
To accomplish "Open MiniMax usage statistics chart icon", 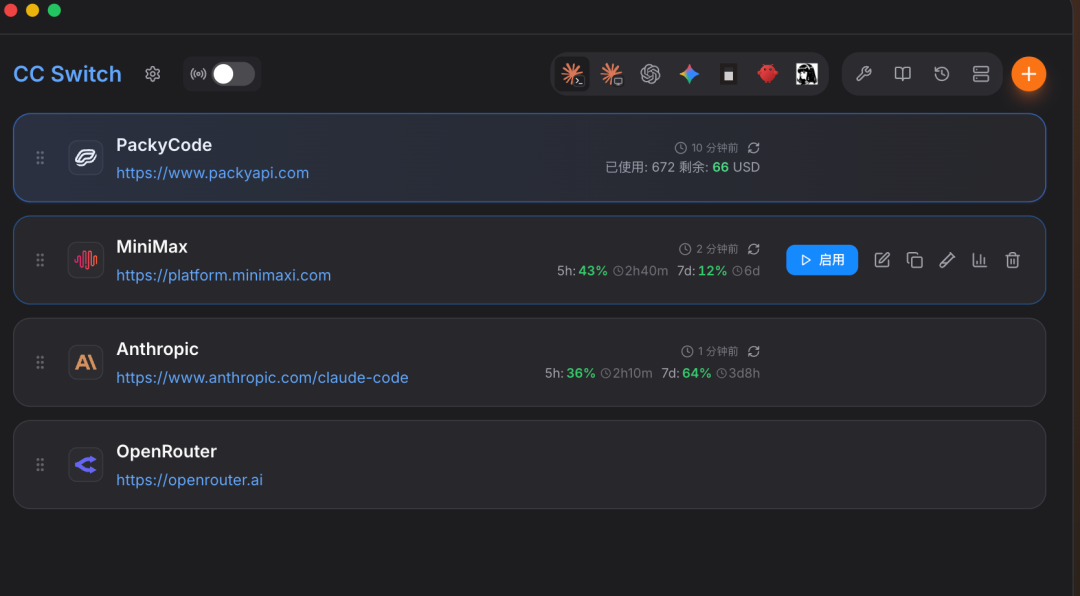I will pos(979,260).
